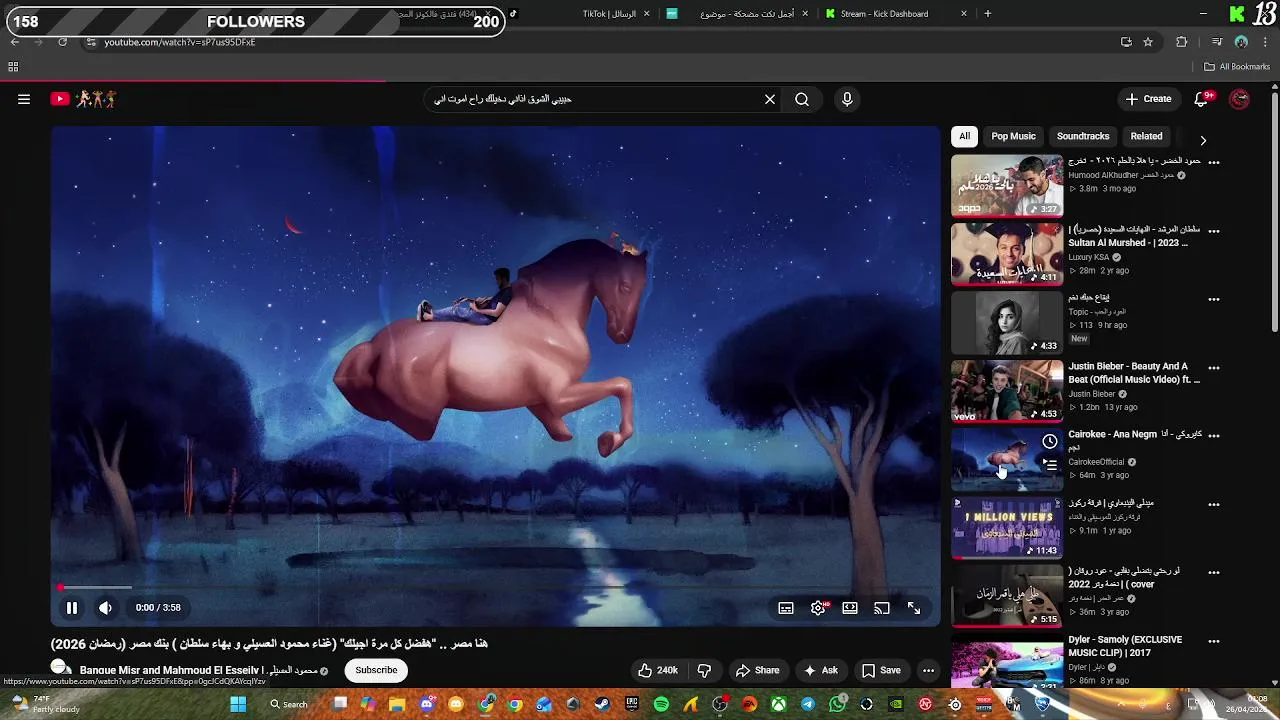Show more filter chips with right chevron
Screen dimensions: 1280x720
1203,140
